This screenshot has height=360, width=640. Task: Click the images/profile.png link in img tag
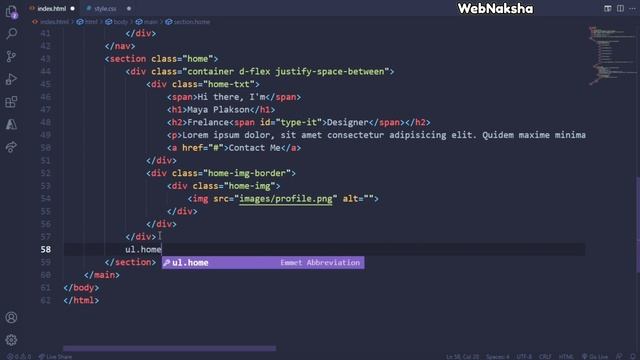tap(286, 199)
